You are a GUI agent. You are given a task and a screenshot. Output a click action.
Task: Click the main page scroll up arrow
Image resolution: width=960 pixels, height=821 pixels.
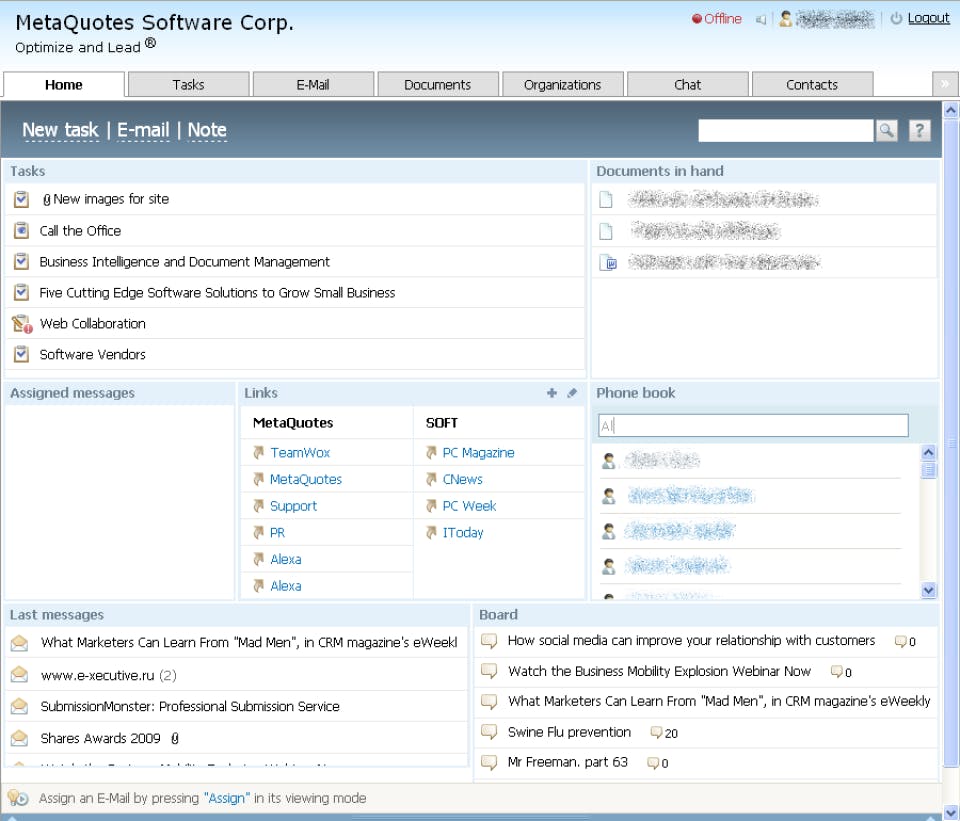pyautogui.click(x=951, y=110)
